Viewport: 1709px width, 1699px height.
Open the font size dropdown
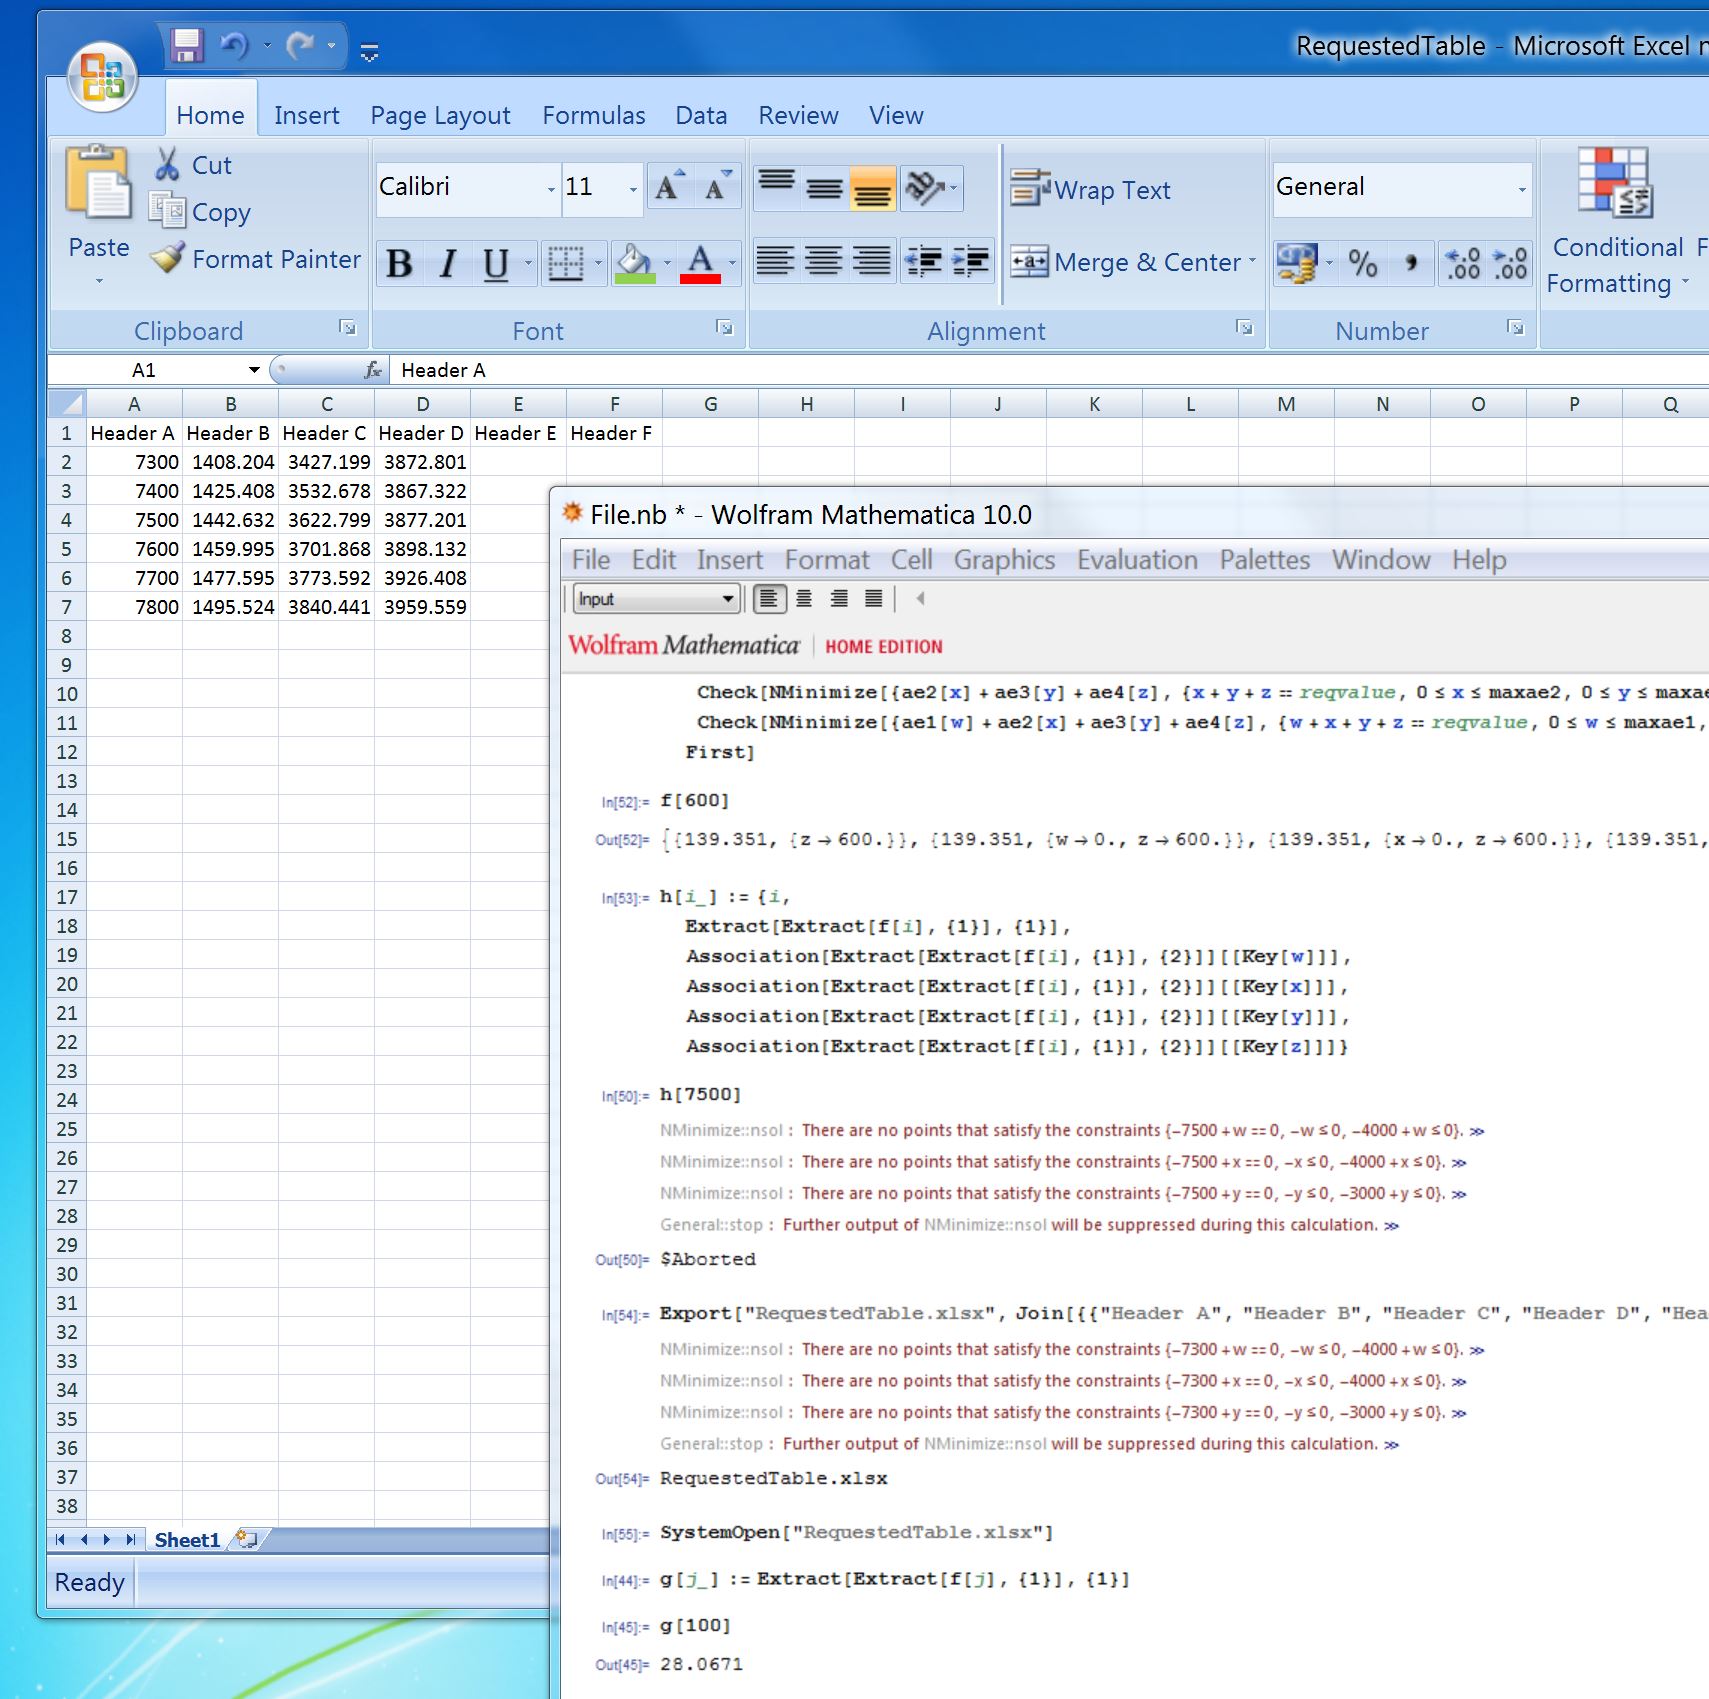click(x=632, y=188)
